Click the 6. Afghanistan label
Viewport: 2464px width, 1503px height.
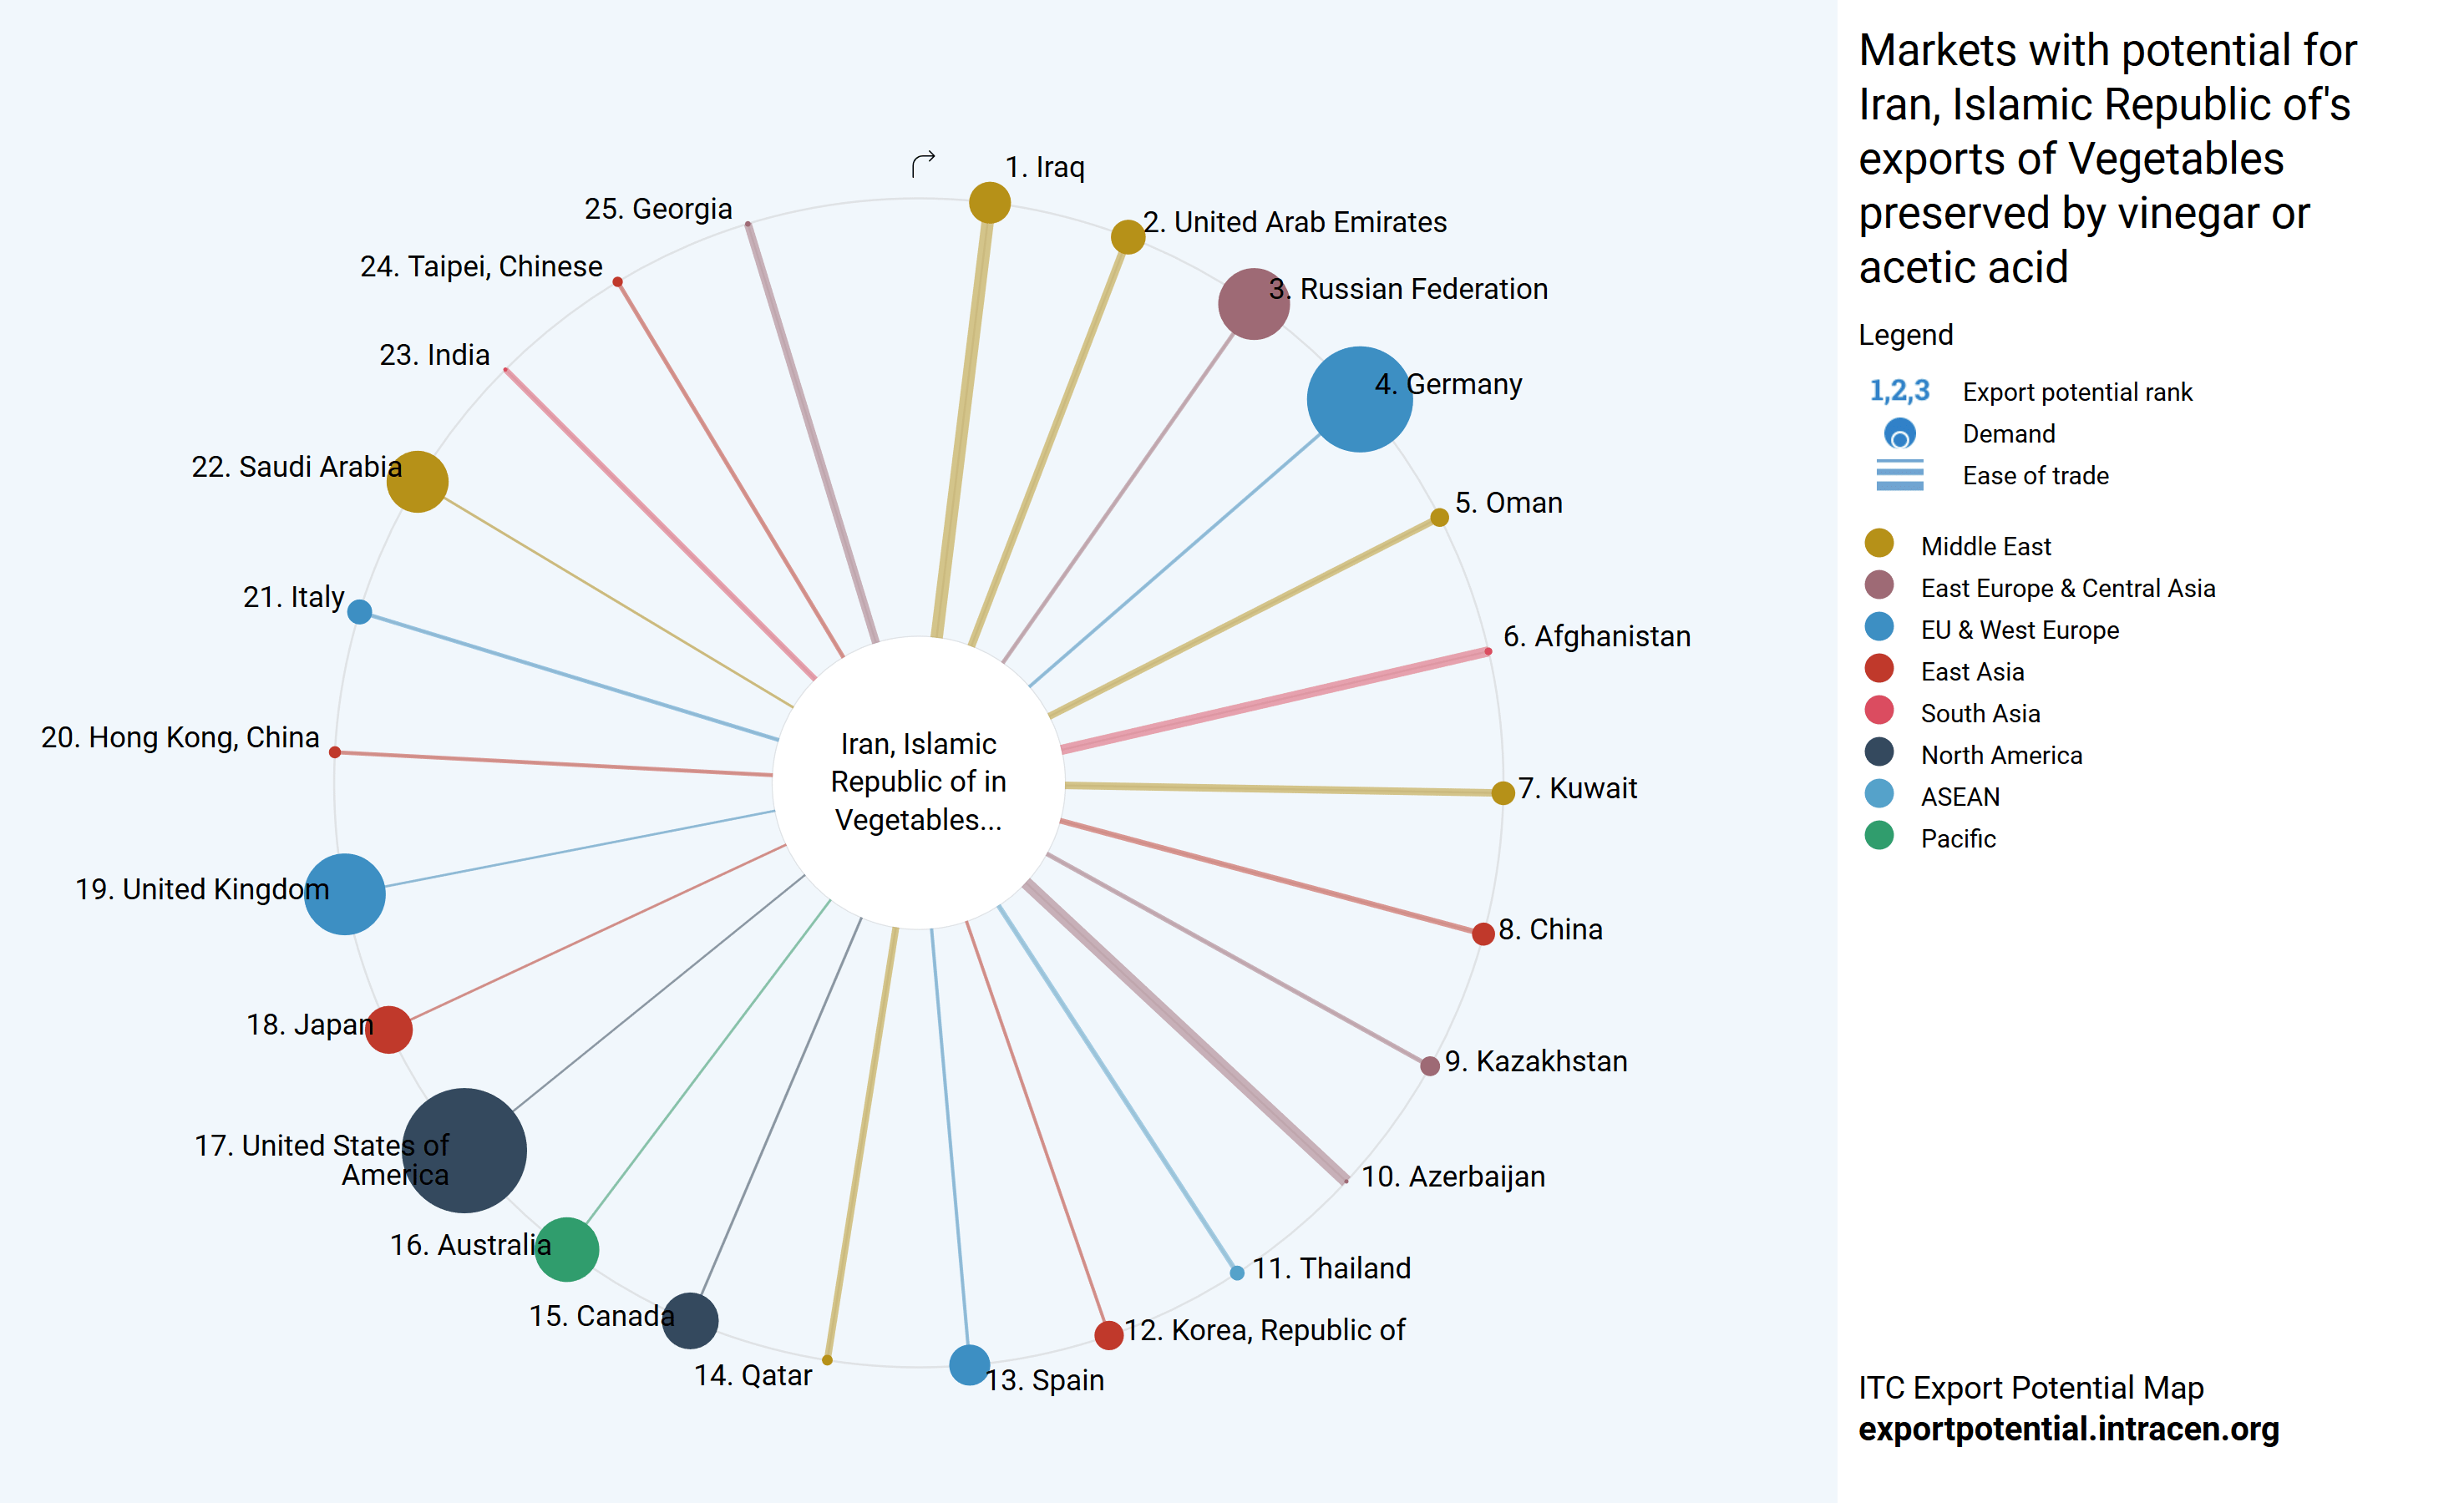tap(1596, 636)
